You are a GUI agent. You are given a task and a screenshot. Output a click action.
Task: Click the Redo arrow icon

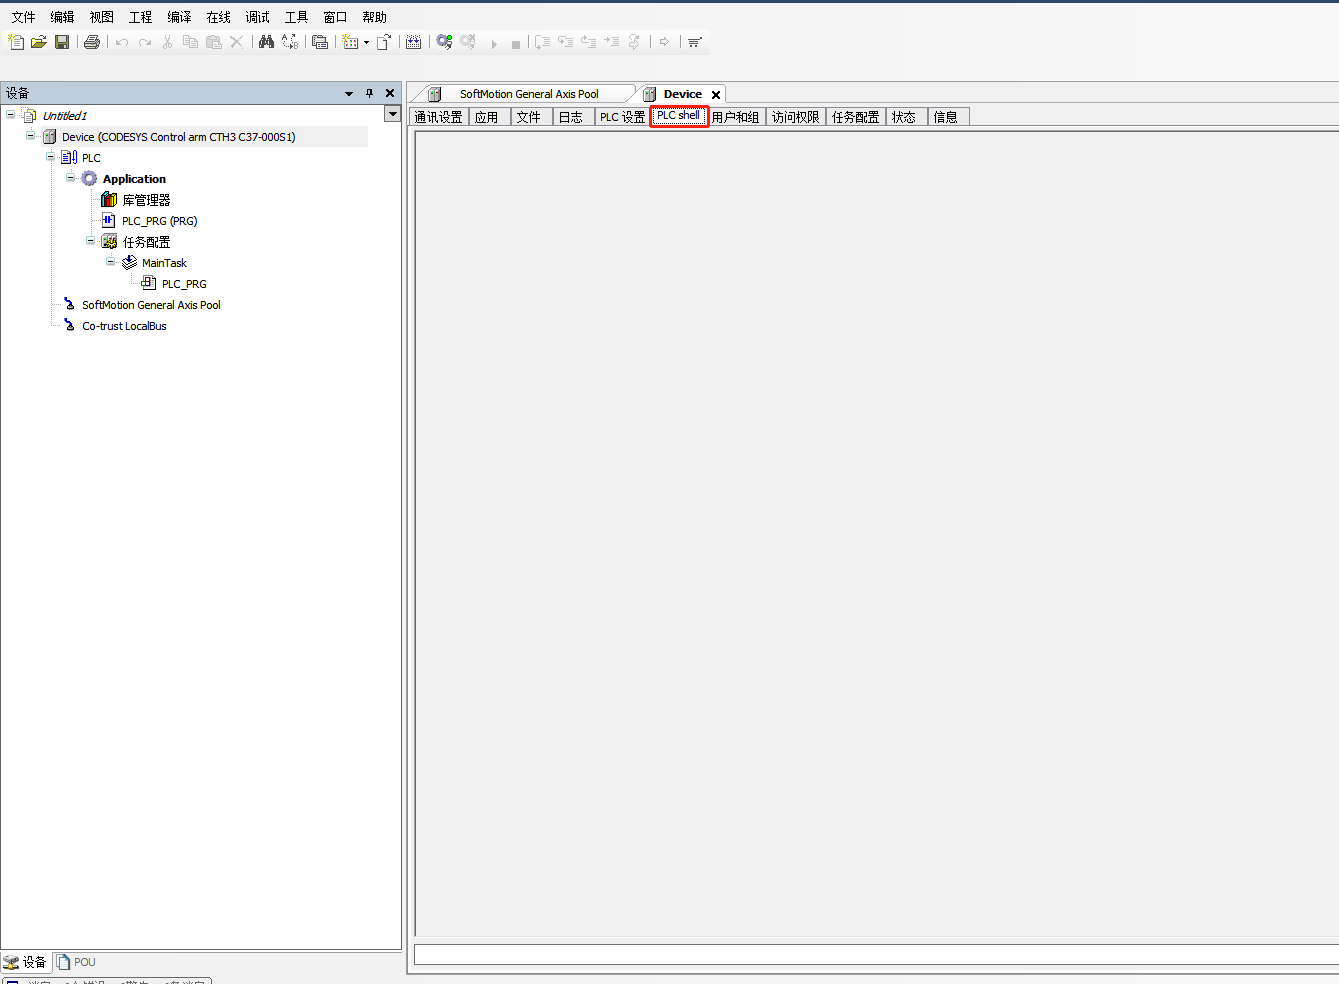[145, 42]
